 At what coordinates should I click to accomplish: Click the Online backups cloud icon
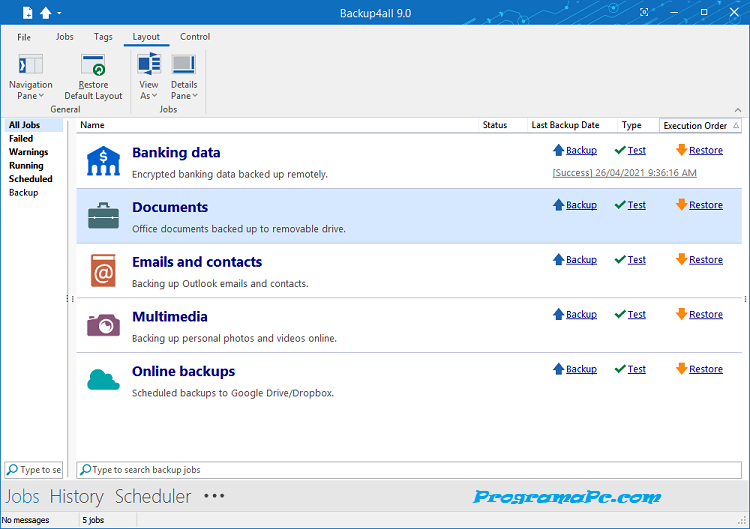coord(103,380)
